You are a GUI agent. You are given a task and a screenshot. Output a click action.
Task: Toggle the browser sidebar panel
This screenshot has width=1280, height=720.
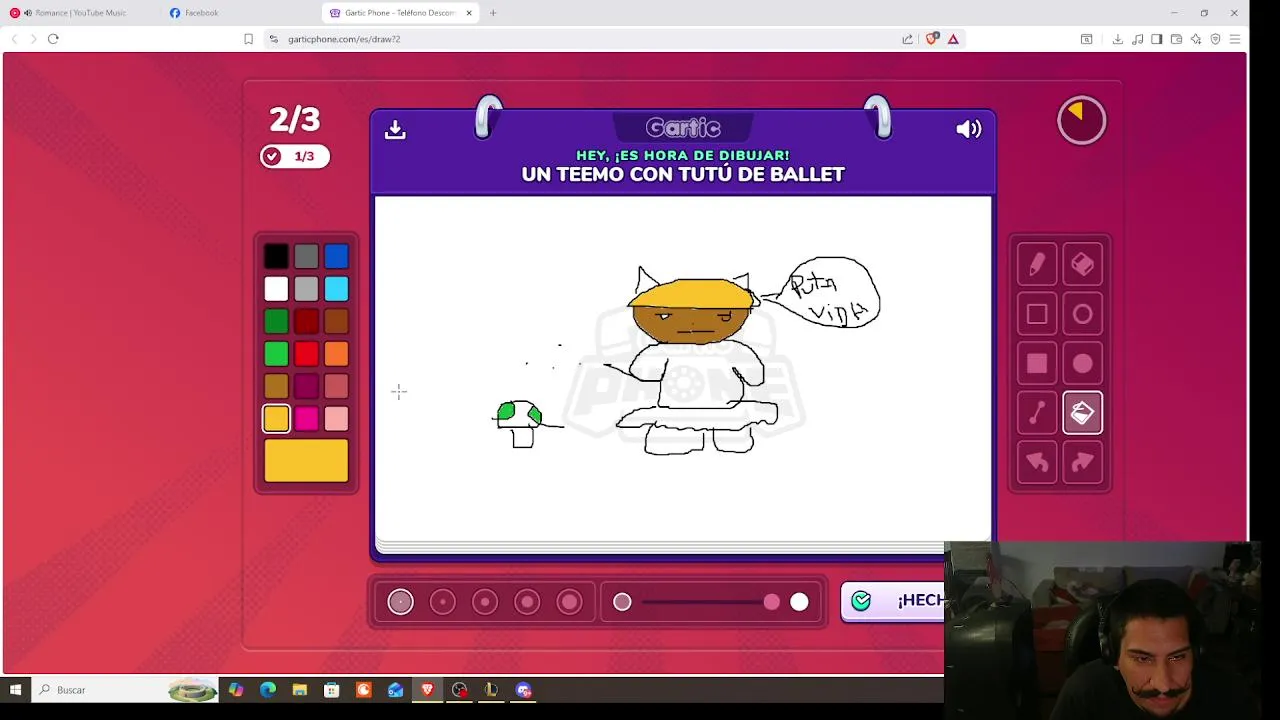pos(1156,39)
